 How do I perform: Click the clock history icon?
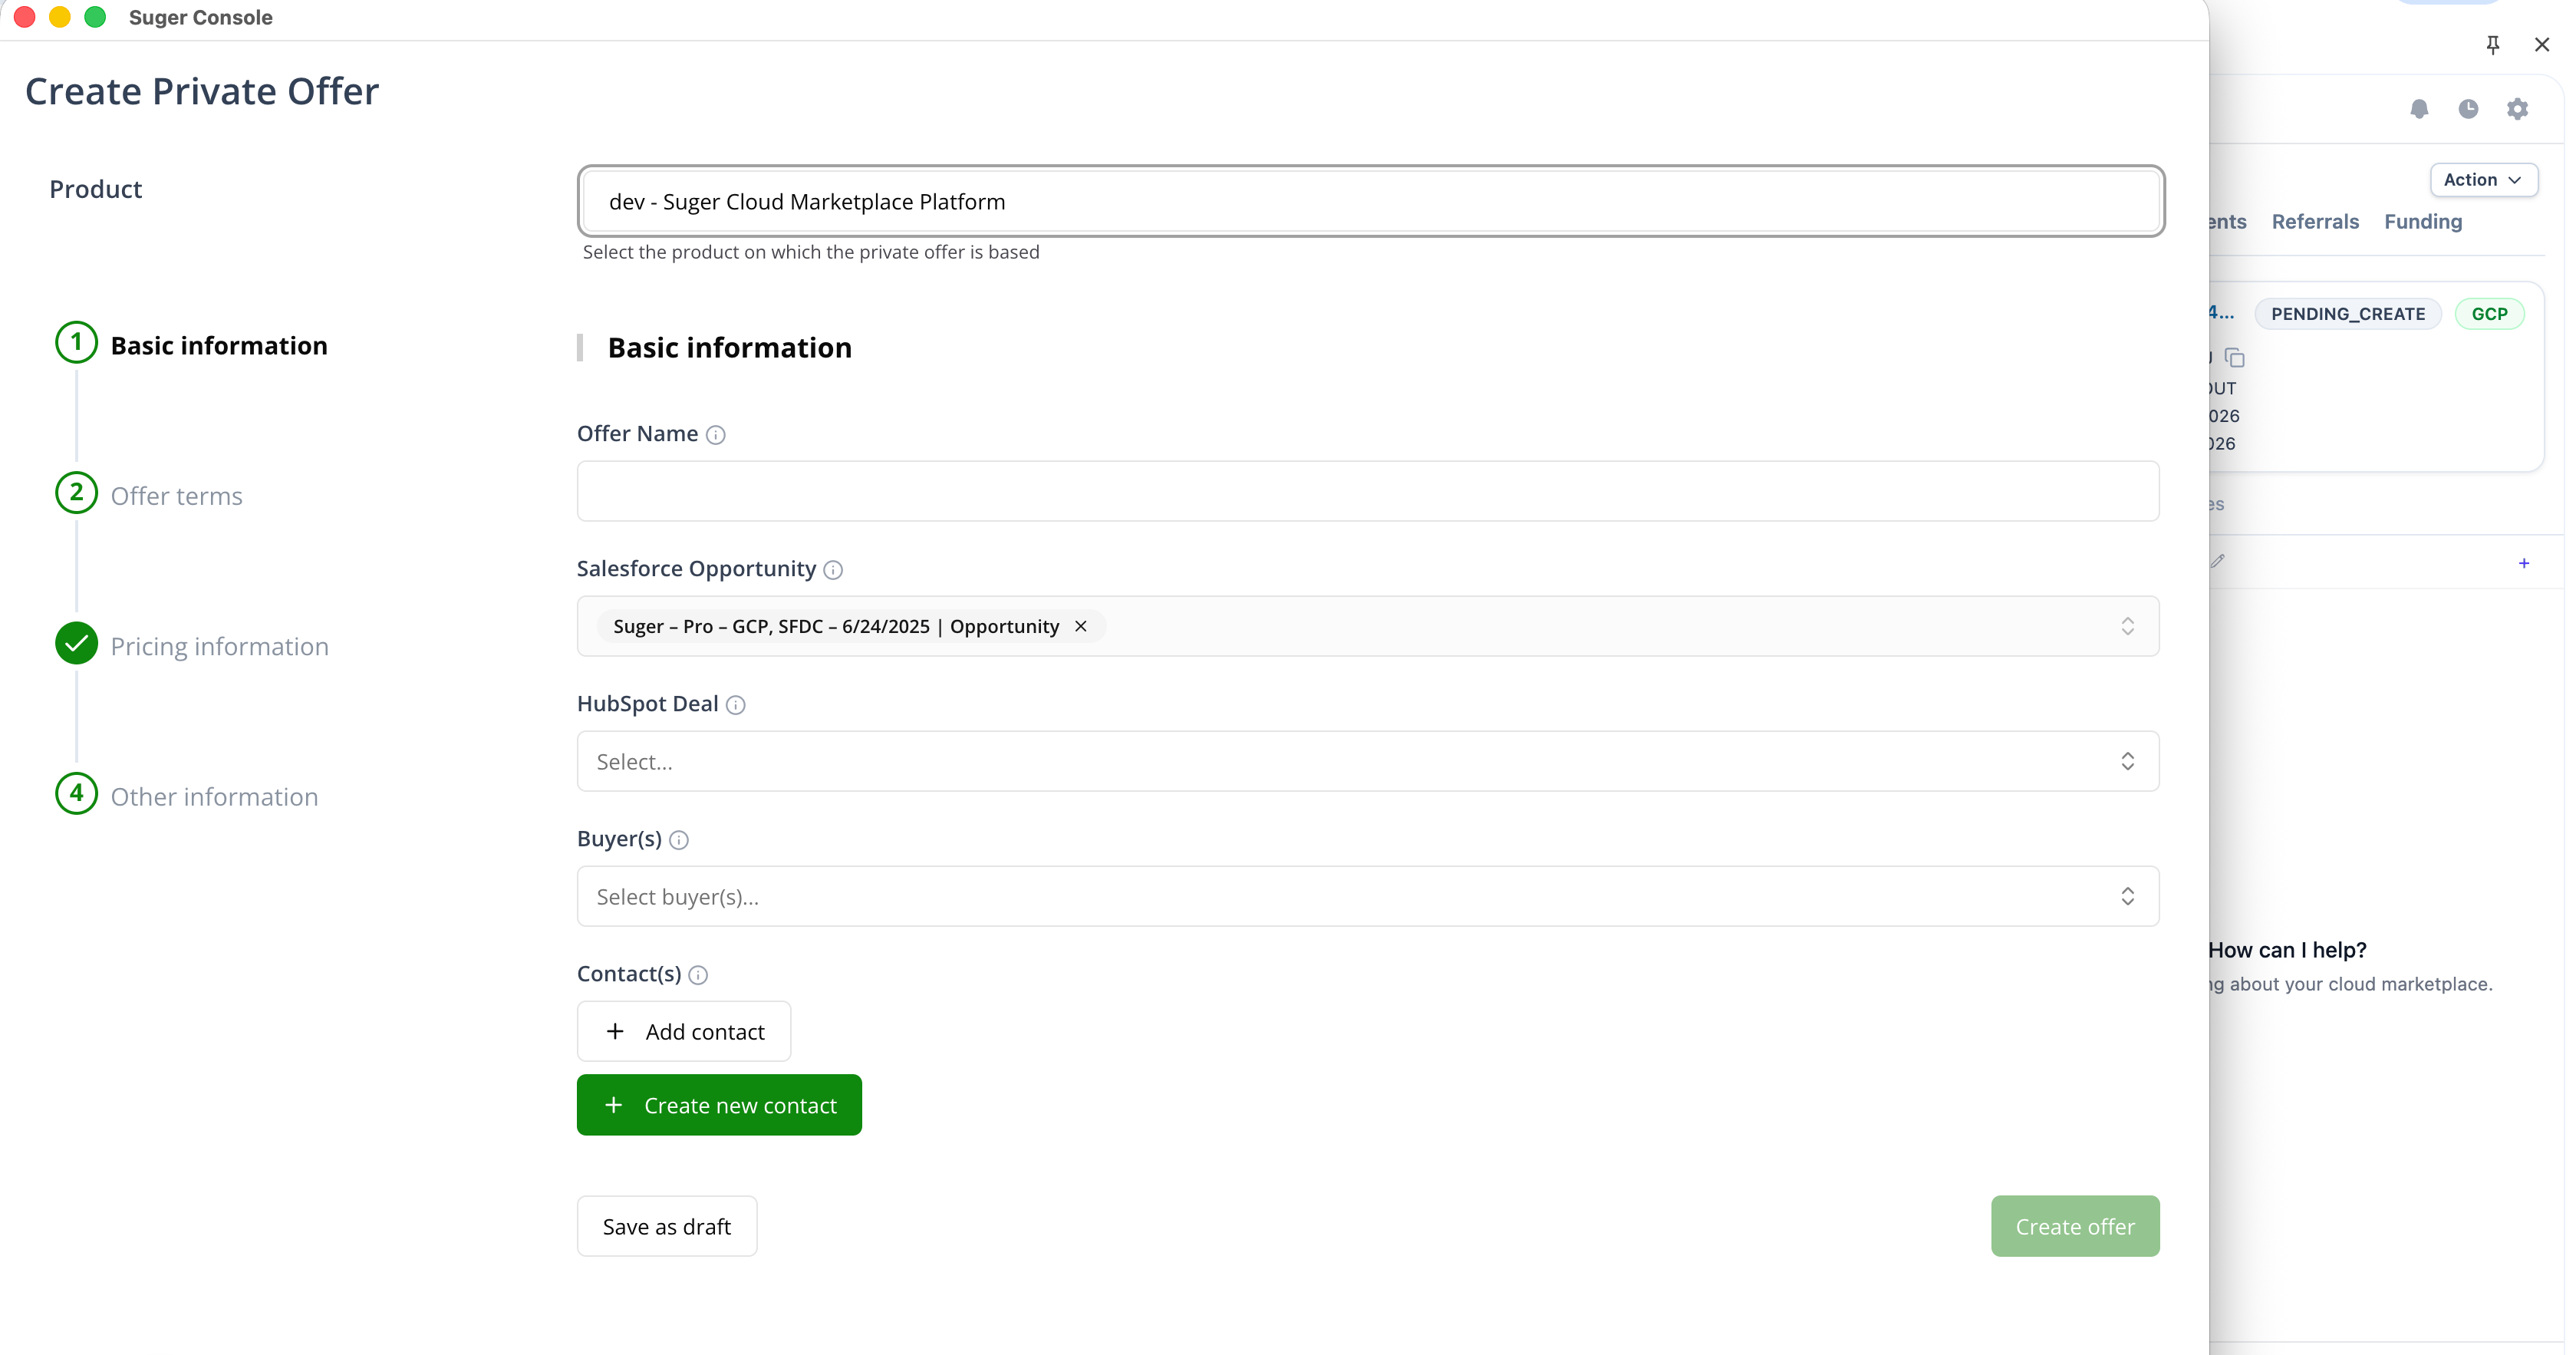[x=2469, y=109]
